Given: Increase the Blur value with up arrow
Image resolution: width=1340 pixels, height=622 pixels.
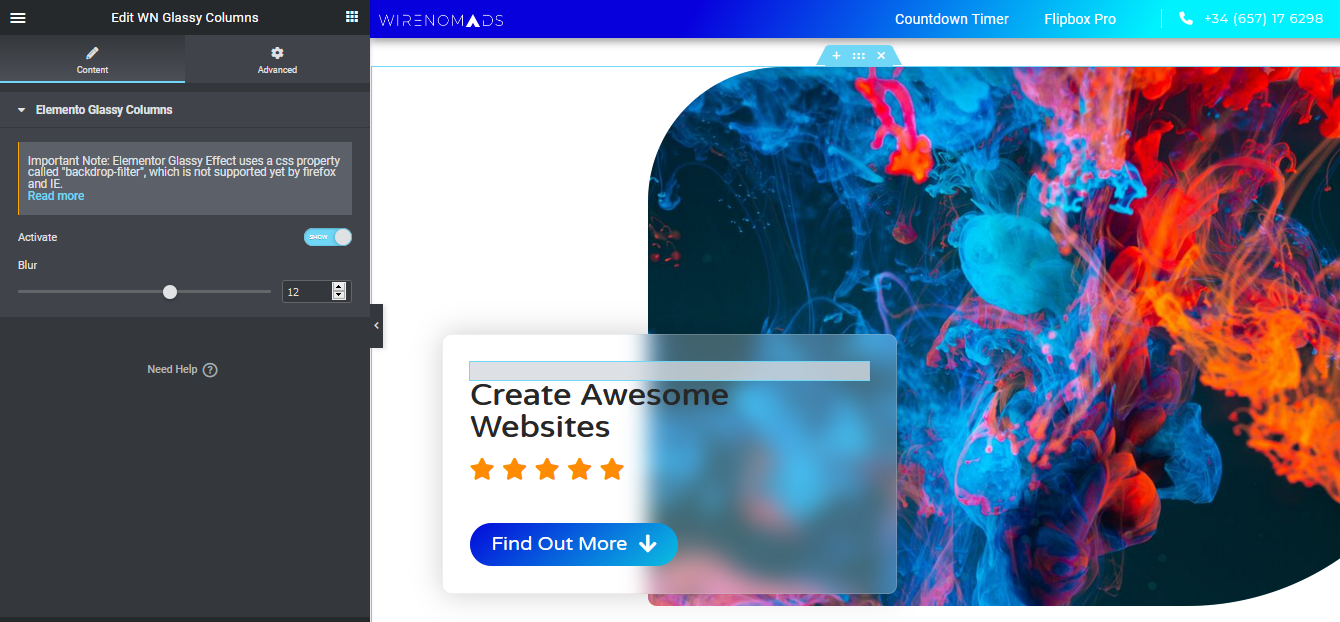Looking at the screenshot, I should [339, 287].
